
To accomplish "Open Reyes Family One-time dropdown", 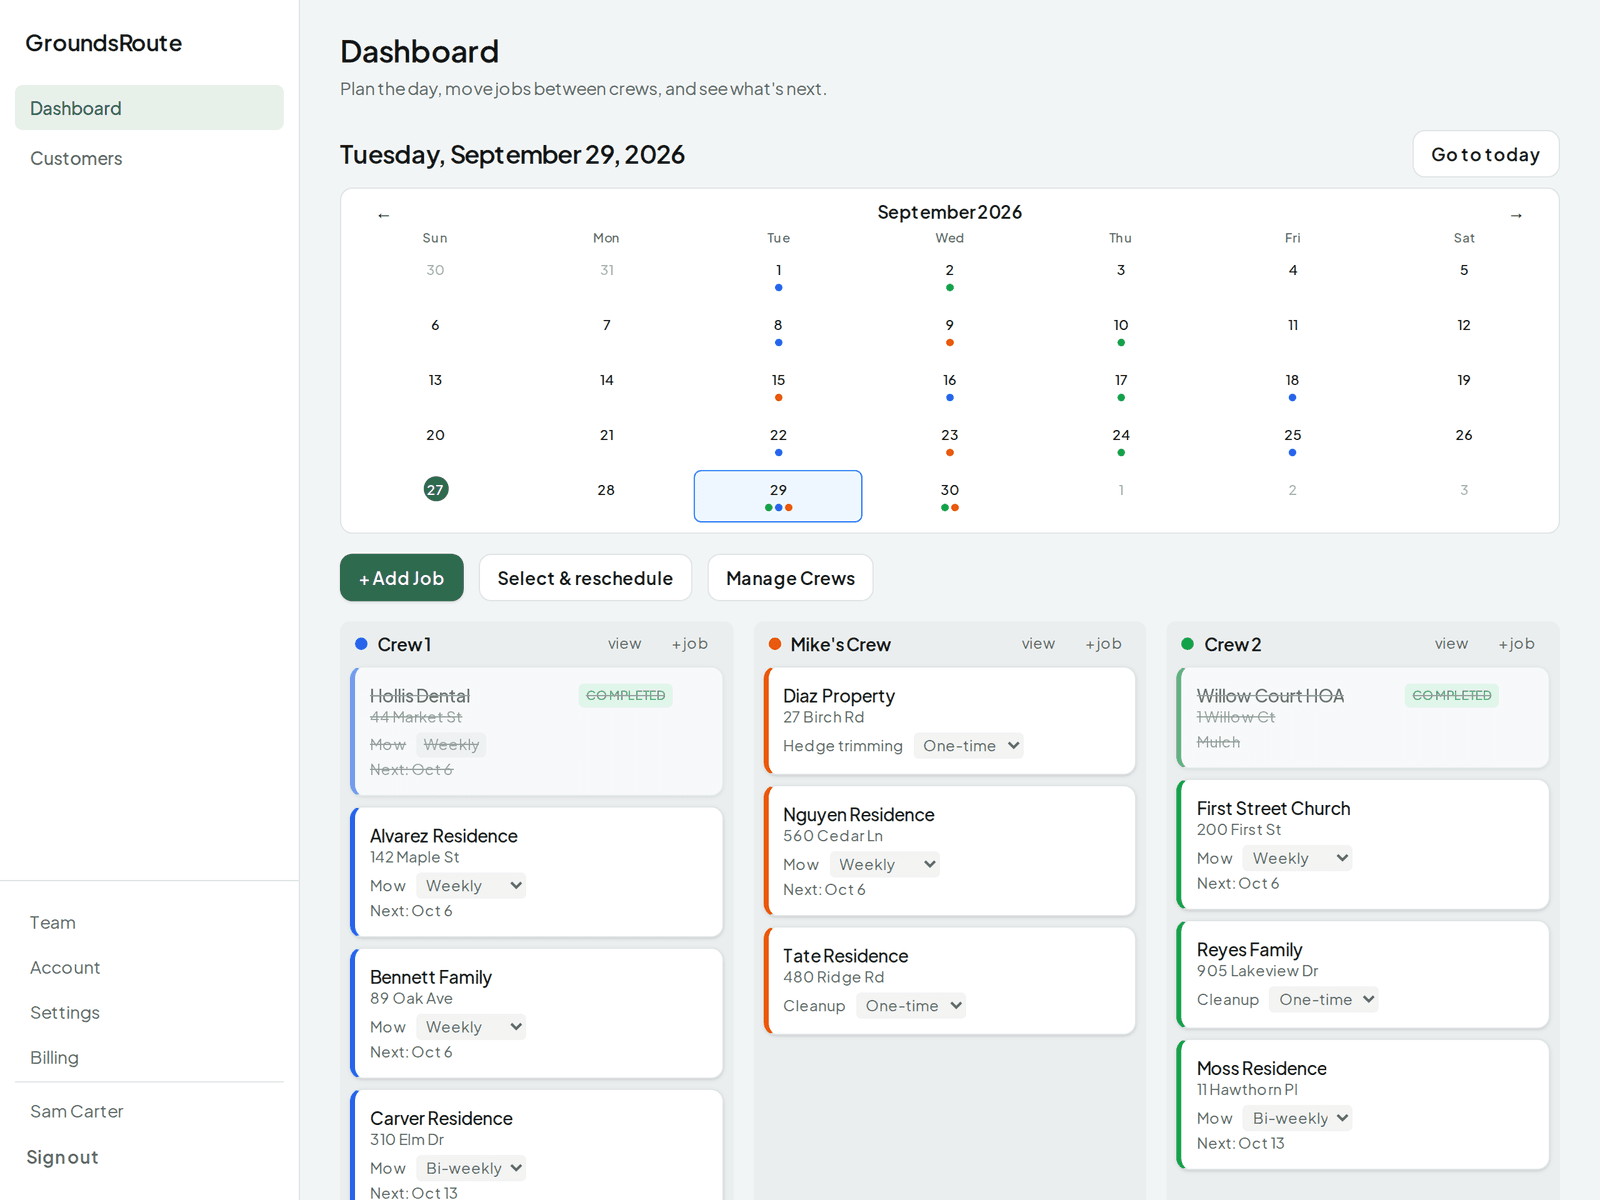I will (x=1324, y=999).
